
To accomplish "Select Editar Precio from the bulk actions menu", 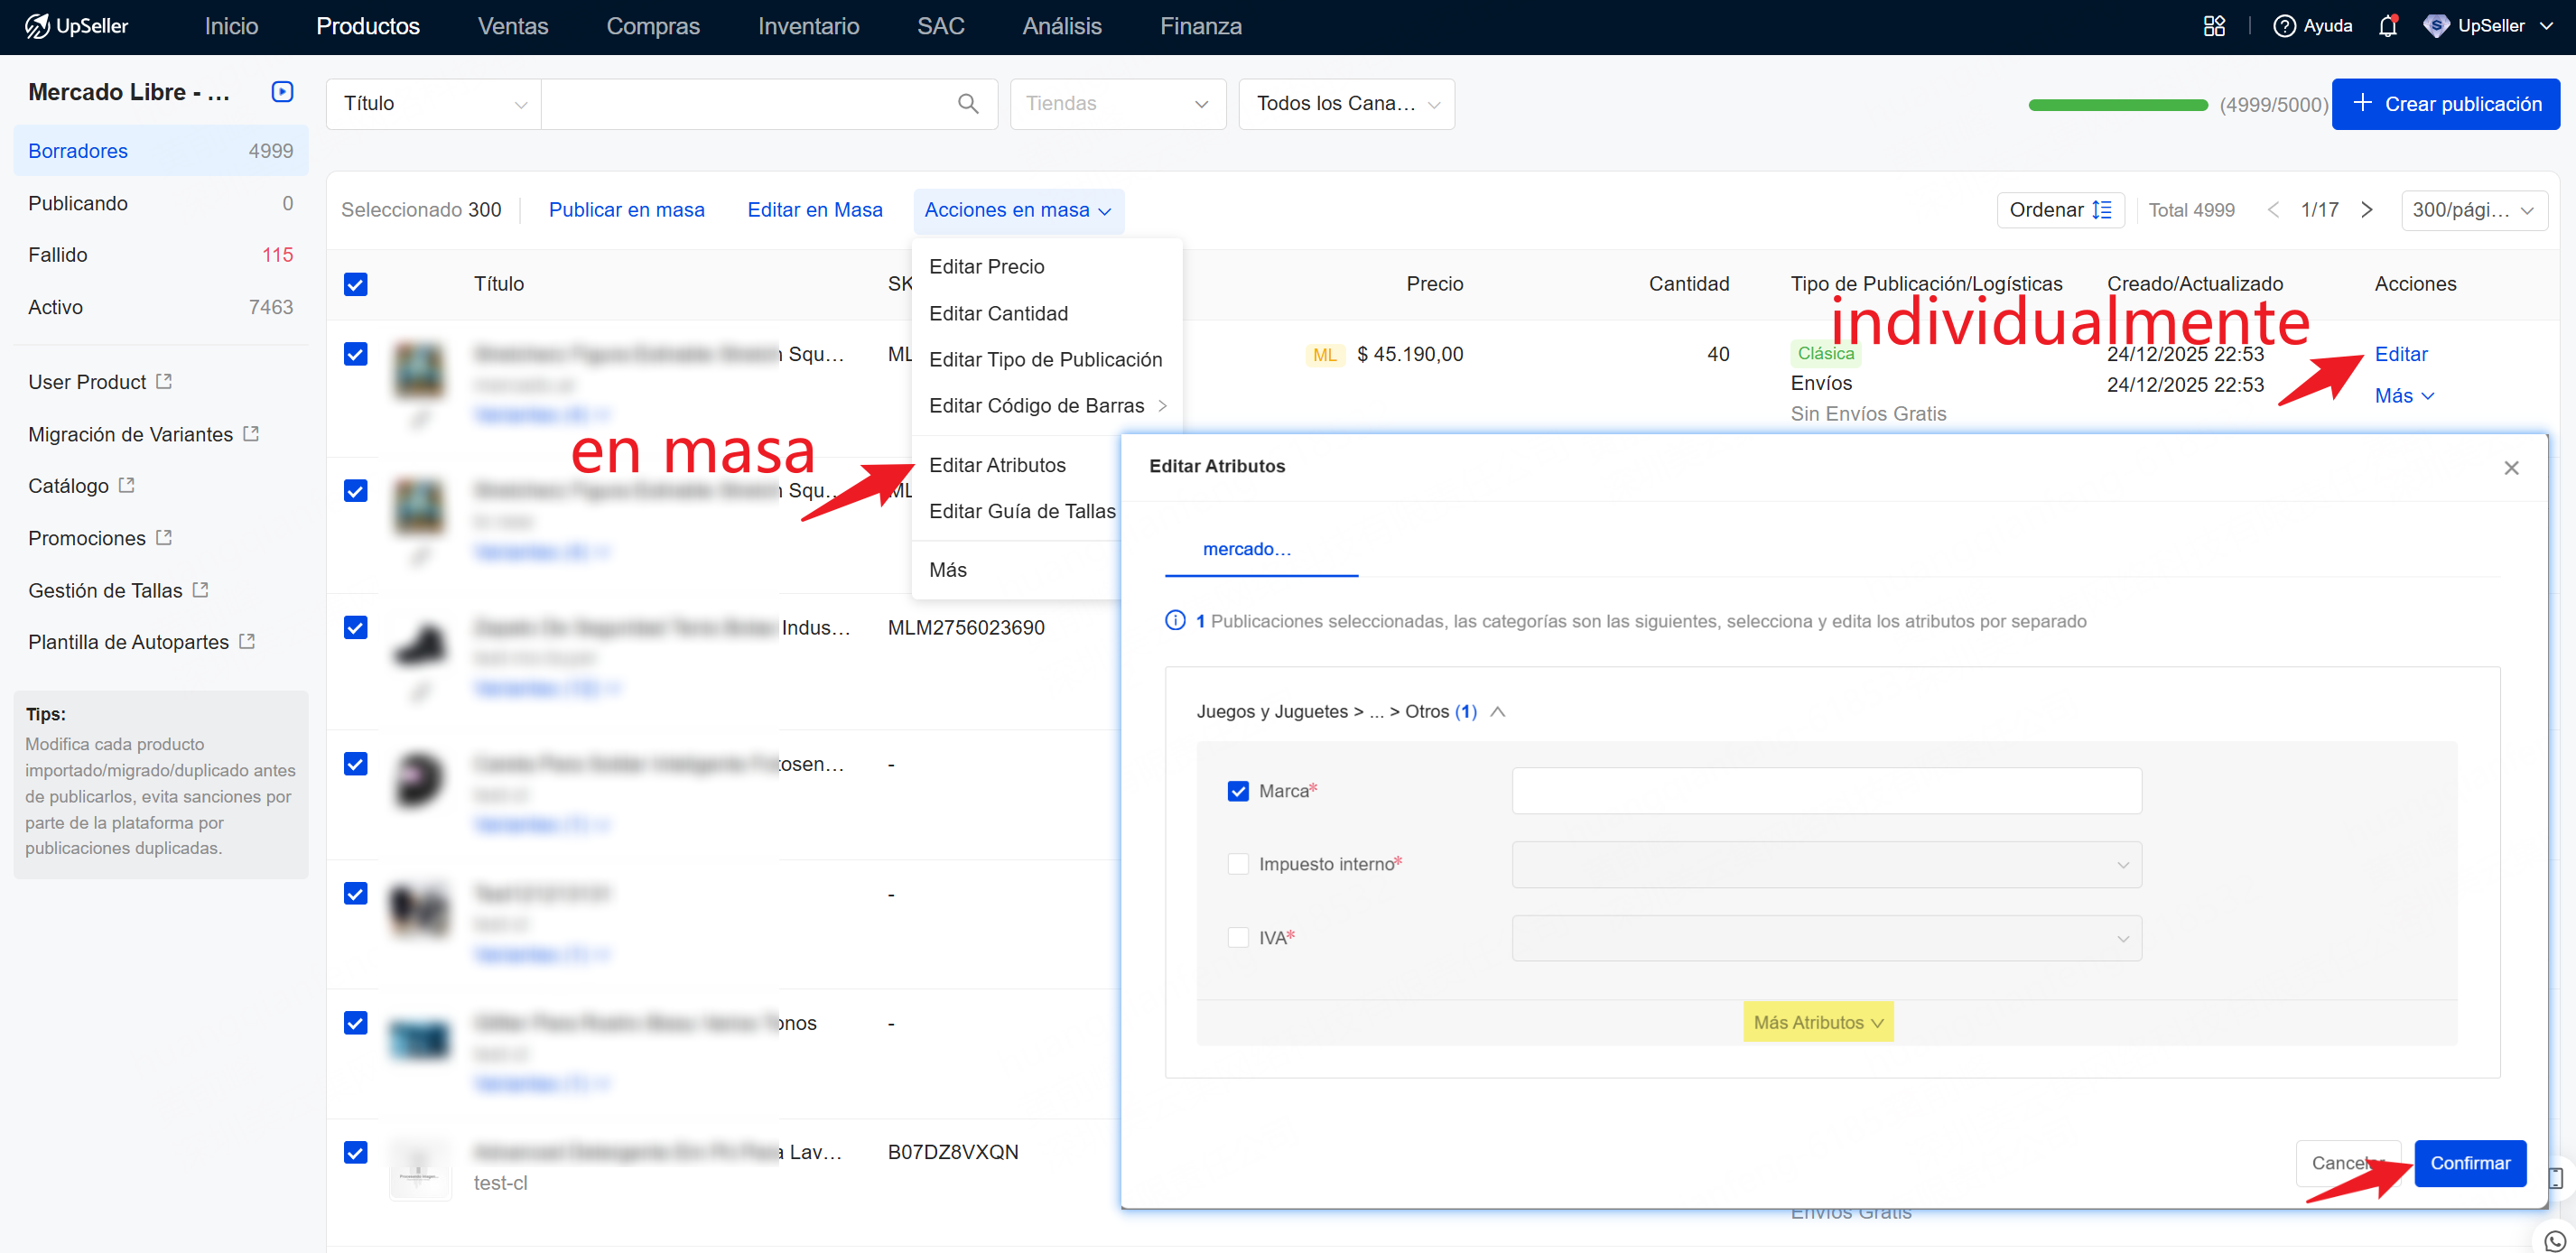I will tap(987, 266).
